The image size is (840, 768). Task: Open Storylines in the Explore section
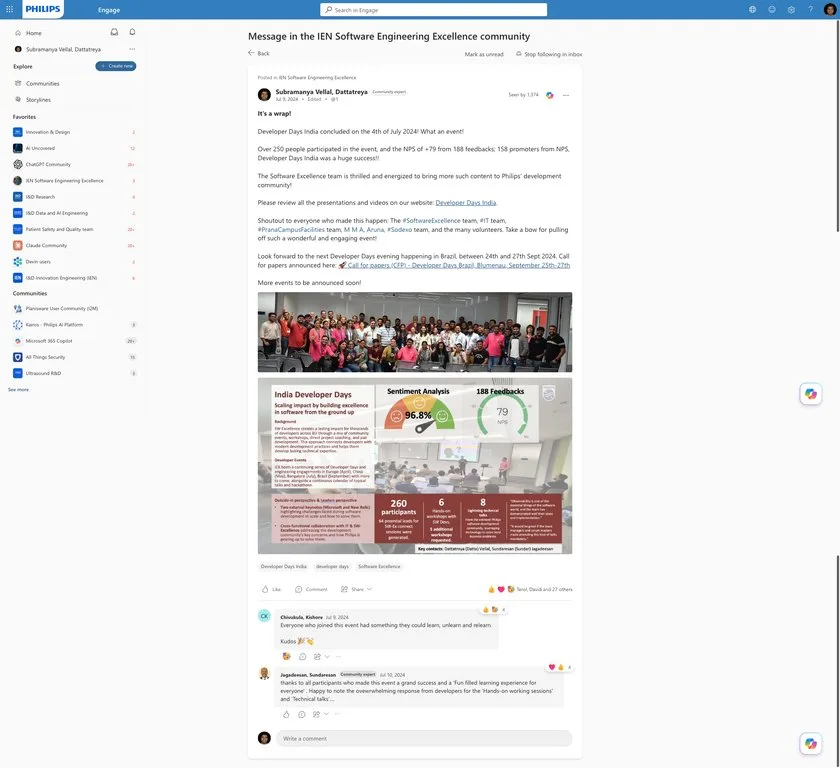point(38,100)
